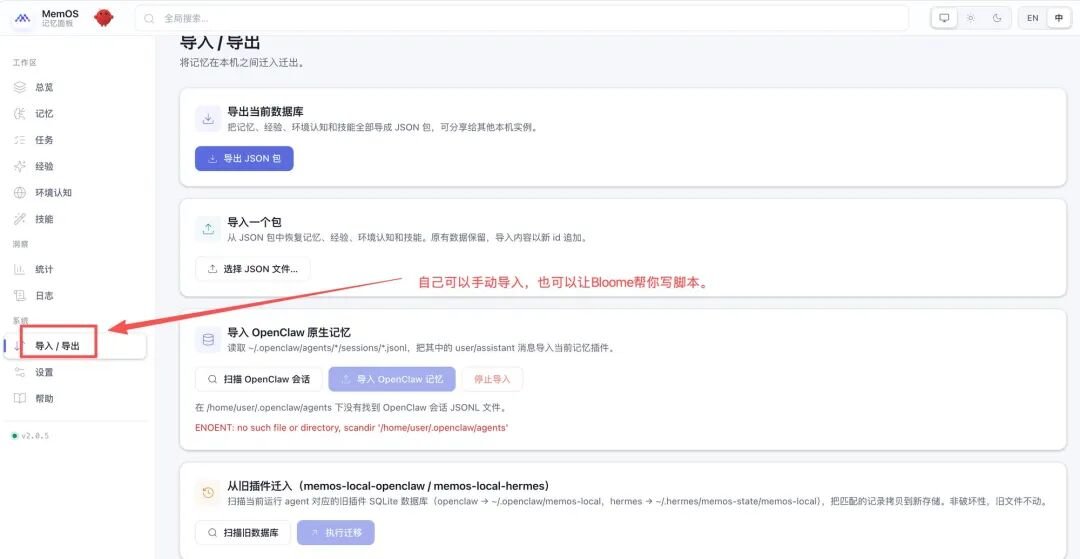Select the system theme monitor icon
The height and width of the screenshot is (559, 1080).
tap(944, 19)
